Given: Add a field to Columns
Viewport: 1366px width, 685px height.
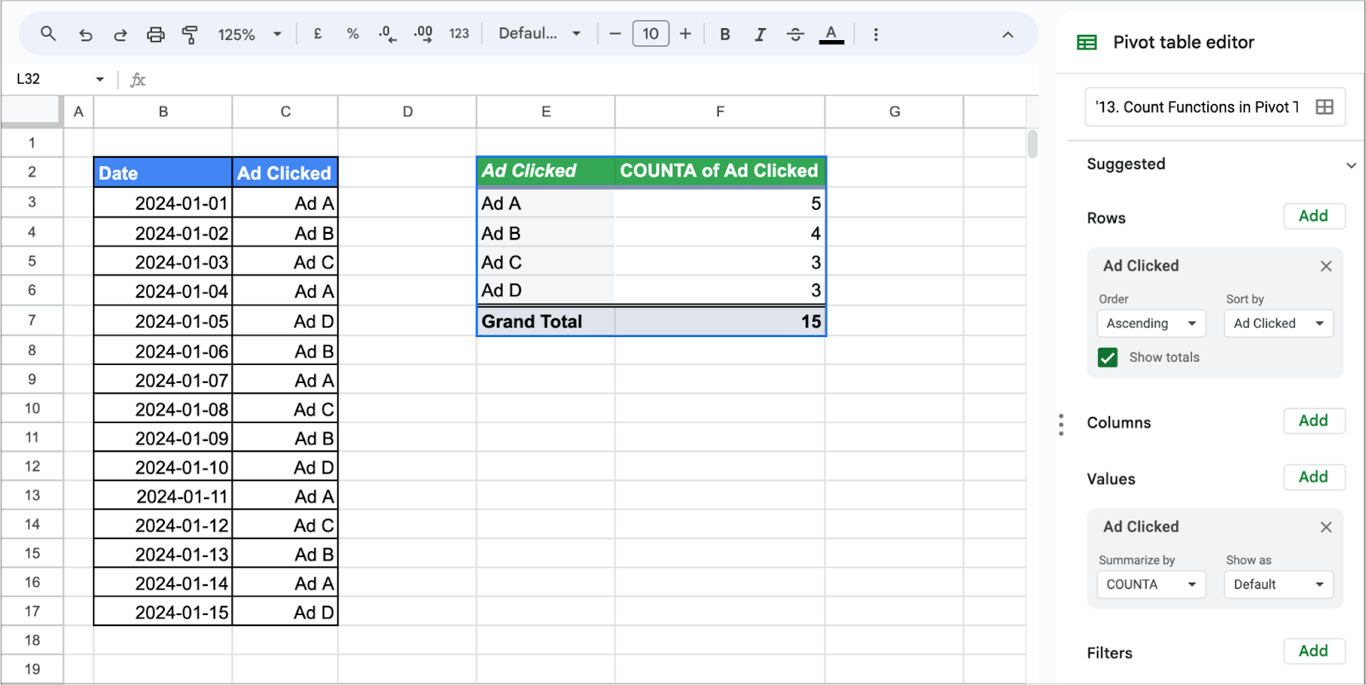Looking at the screenshot, I should tap(1313, 421).
